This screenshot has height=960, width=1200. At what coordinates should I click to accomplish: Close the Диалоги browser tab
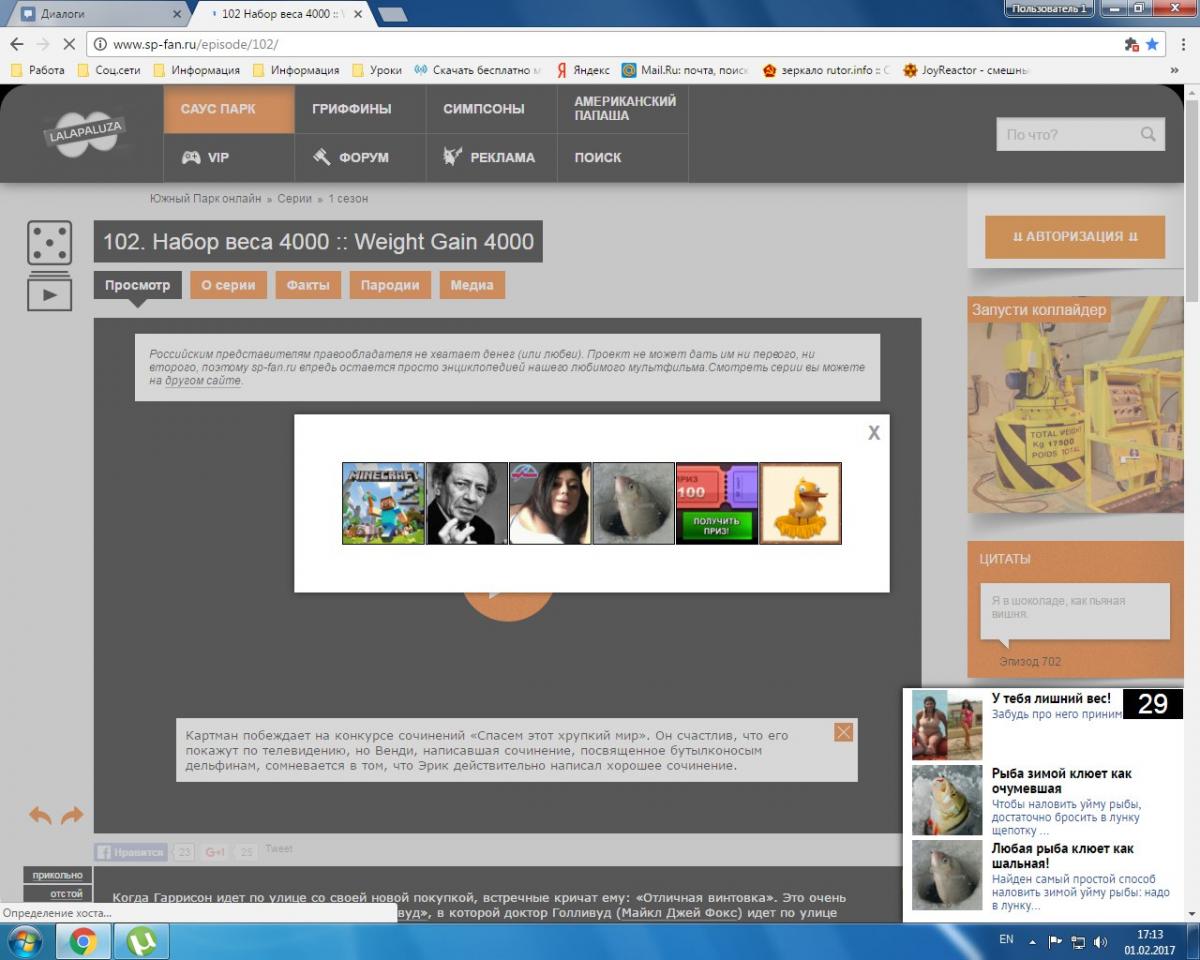pos(178,14)
